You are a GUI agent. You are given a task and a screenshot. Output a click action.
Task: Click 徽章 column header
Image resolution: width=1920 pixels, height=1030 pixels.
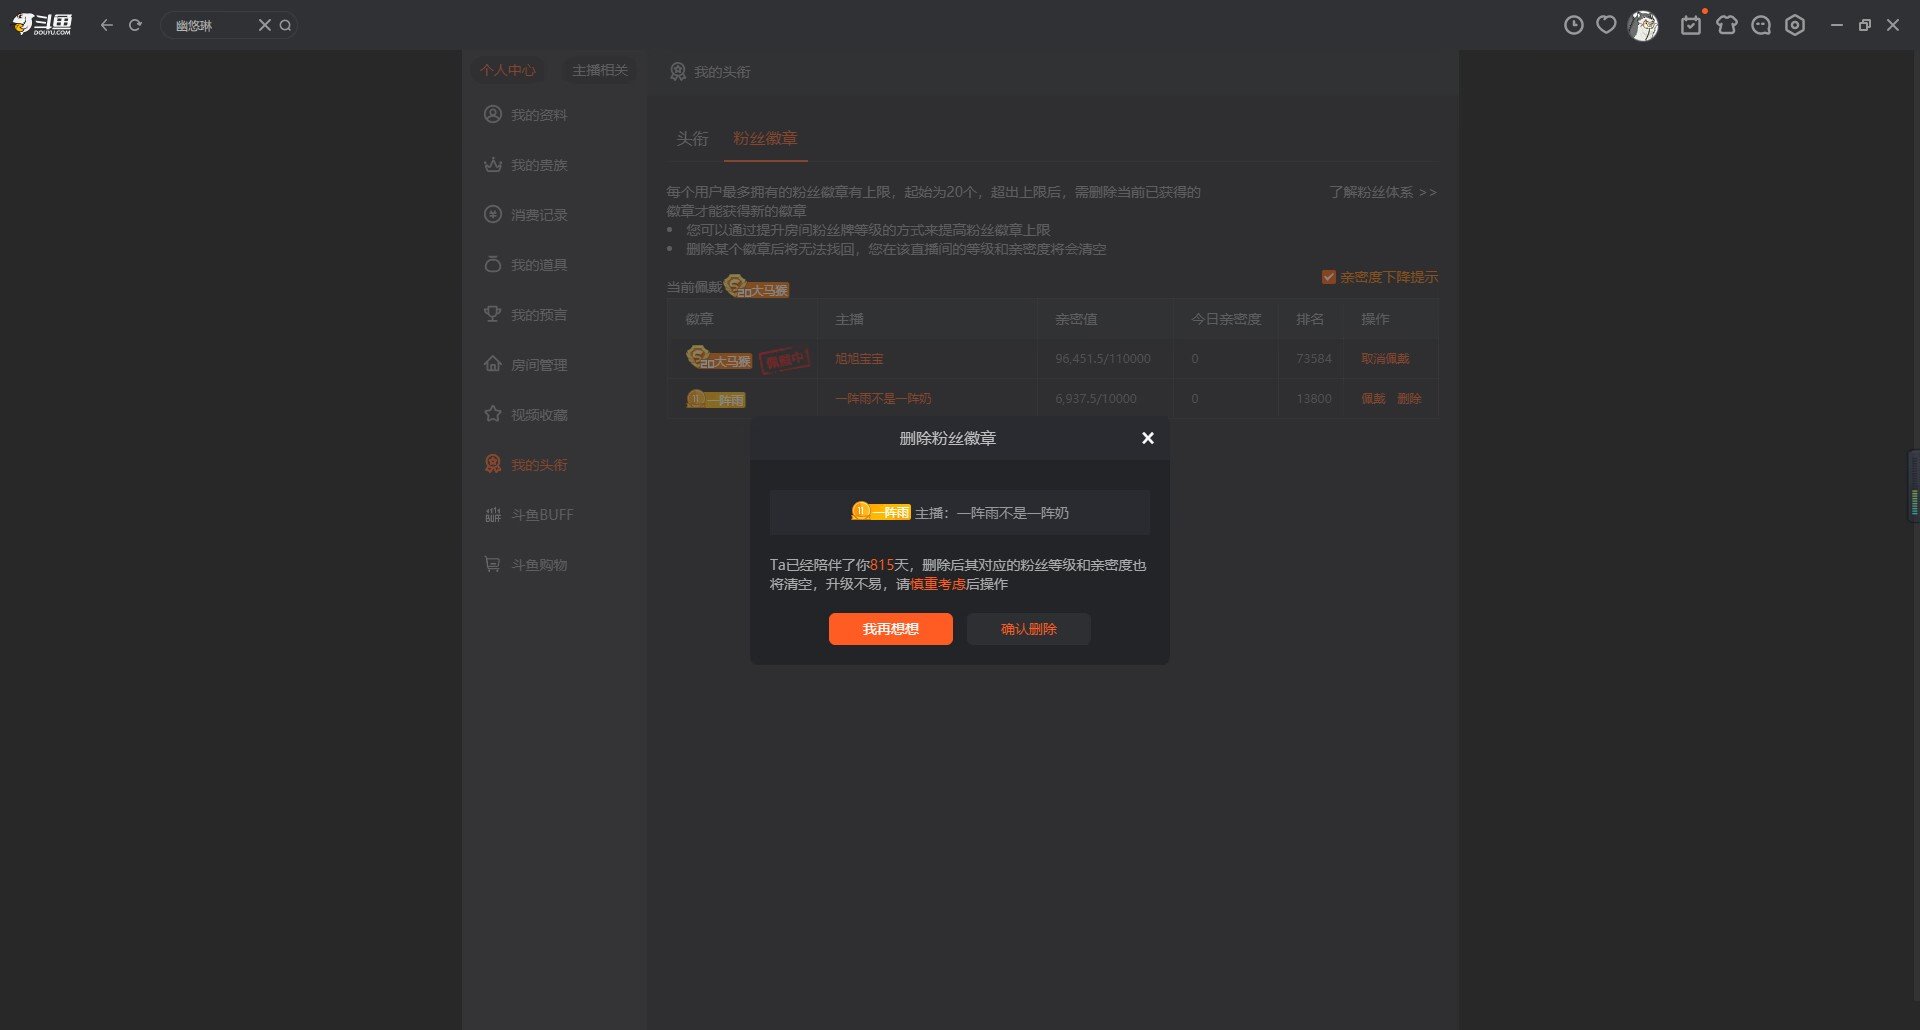(700, 319)
